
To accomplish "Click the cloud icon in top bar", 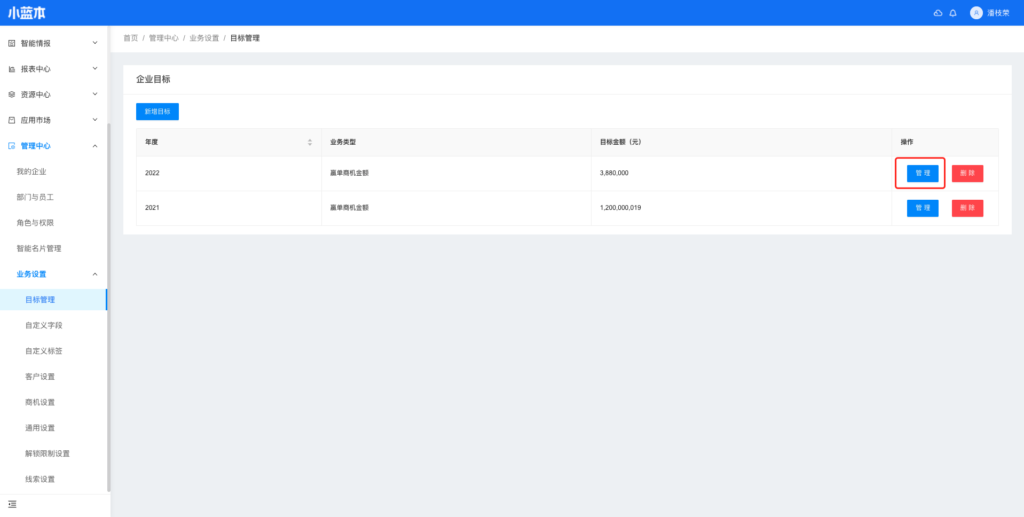I will [x=937, y=13].
